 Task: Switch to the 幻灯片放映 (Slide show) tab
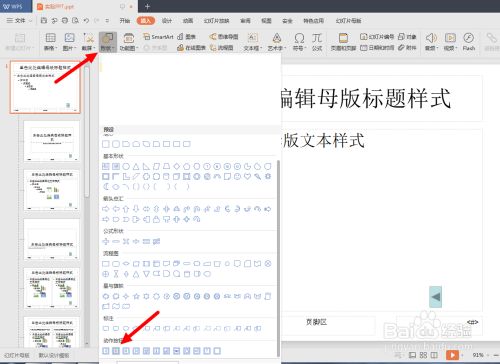pyautogui.click(x=217, y=21)
